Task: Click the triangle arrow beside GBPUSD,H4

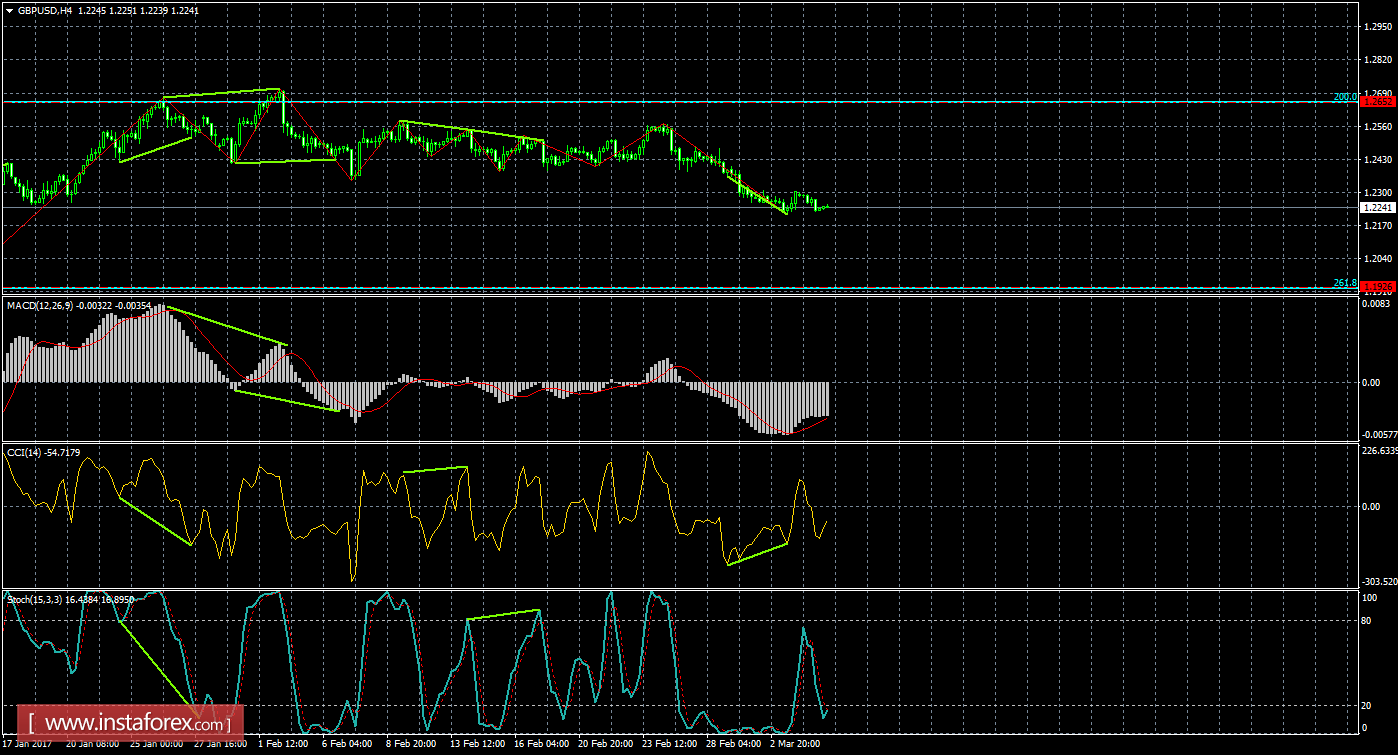Action: click(9, 9)
